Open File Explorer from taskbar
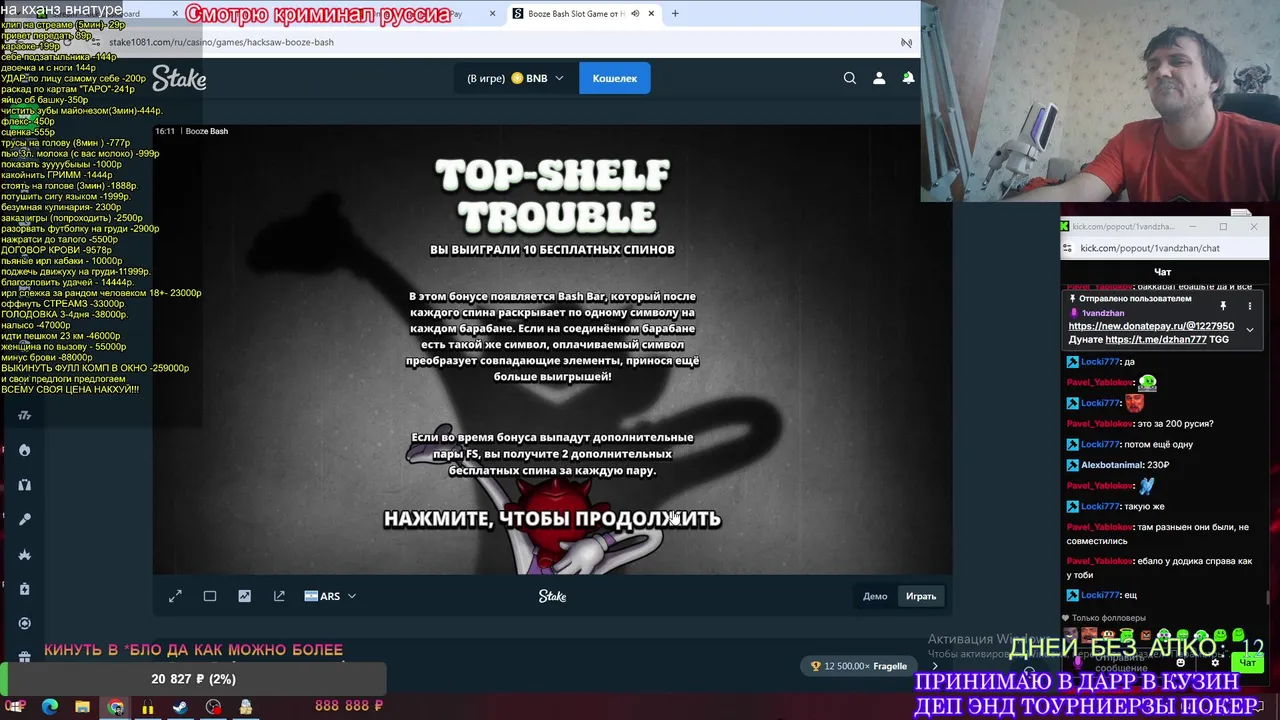 point(82,707)
